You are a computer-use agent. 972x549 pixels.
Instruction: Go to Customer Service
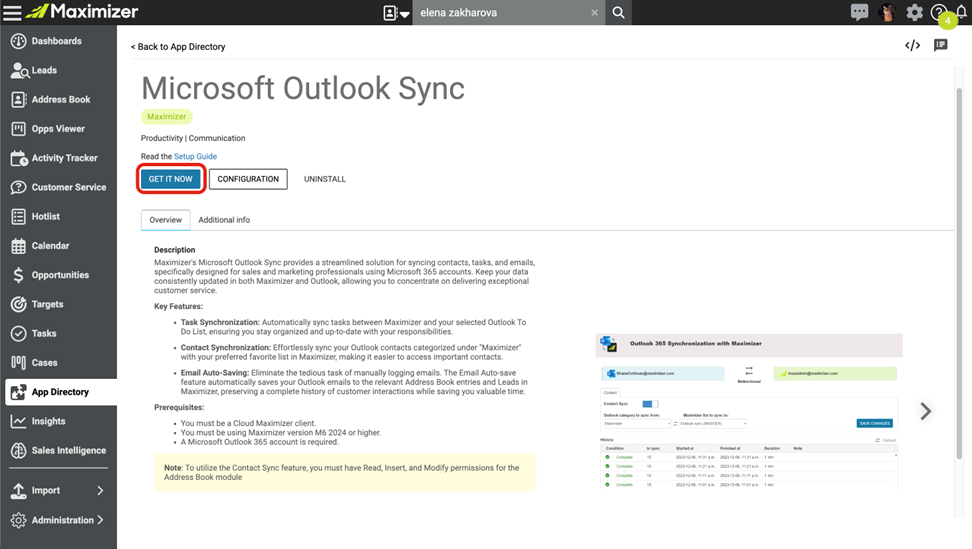tap(58, 187)
